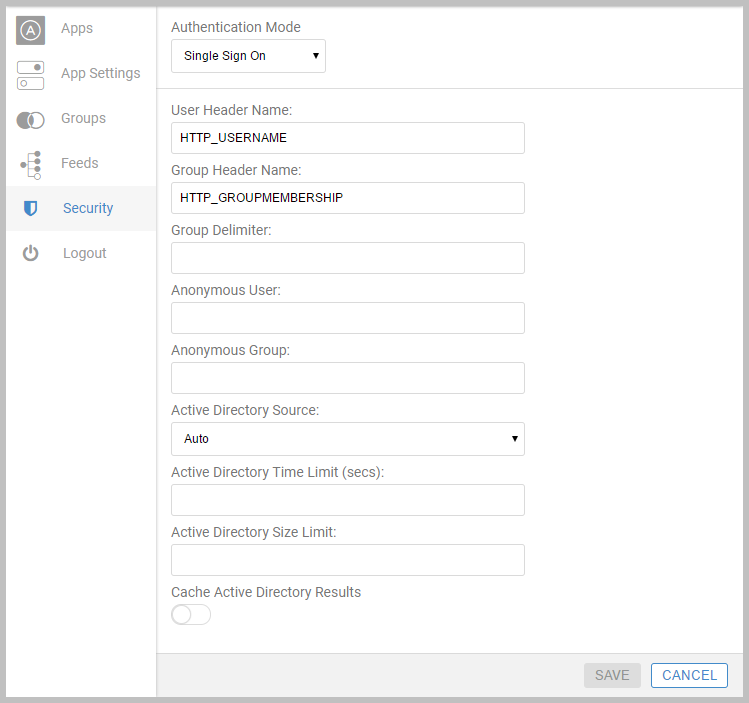This screenshot has height=703, width=749.
Task: Expand the Active Directory Source dropdown
Action: [348, 438]
